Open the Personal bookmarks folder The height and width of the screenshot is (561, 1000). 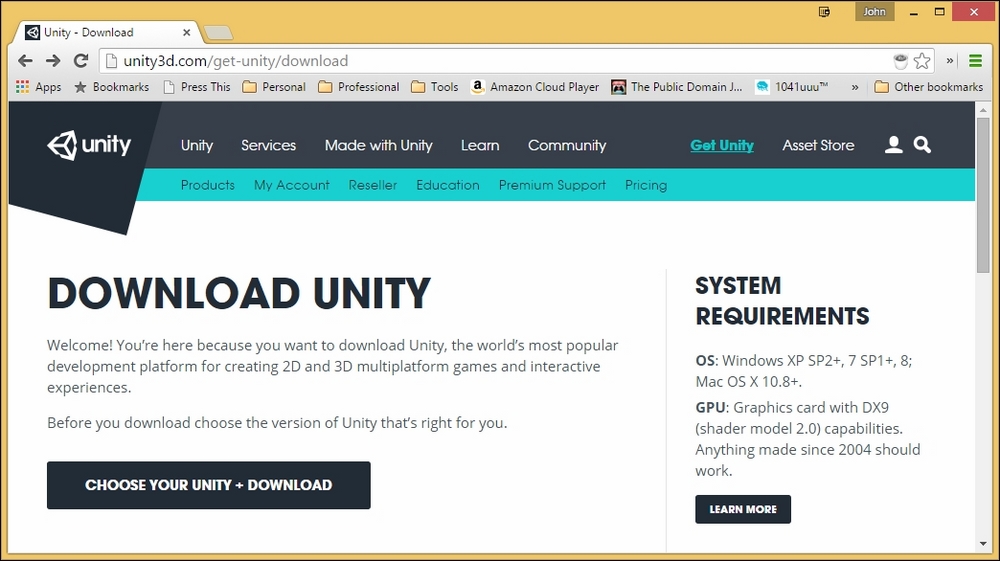[x=274, y=87]
